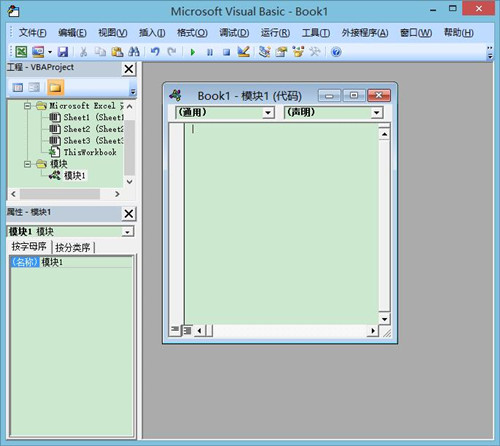Click the Redo arrow icon
Viewport: 500px width, 446px height.
point(172,52)
